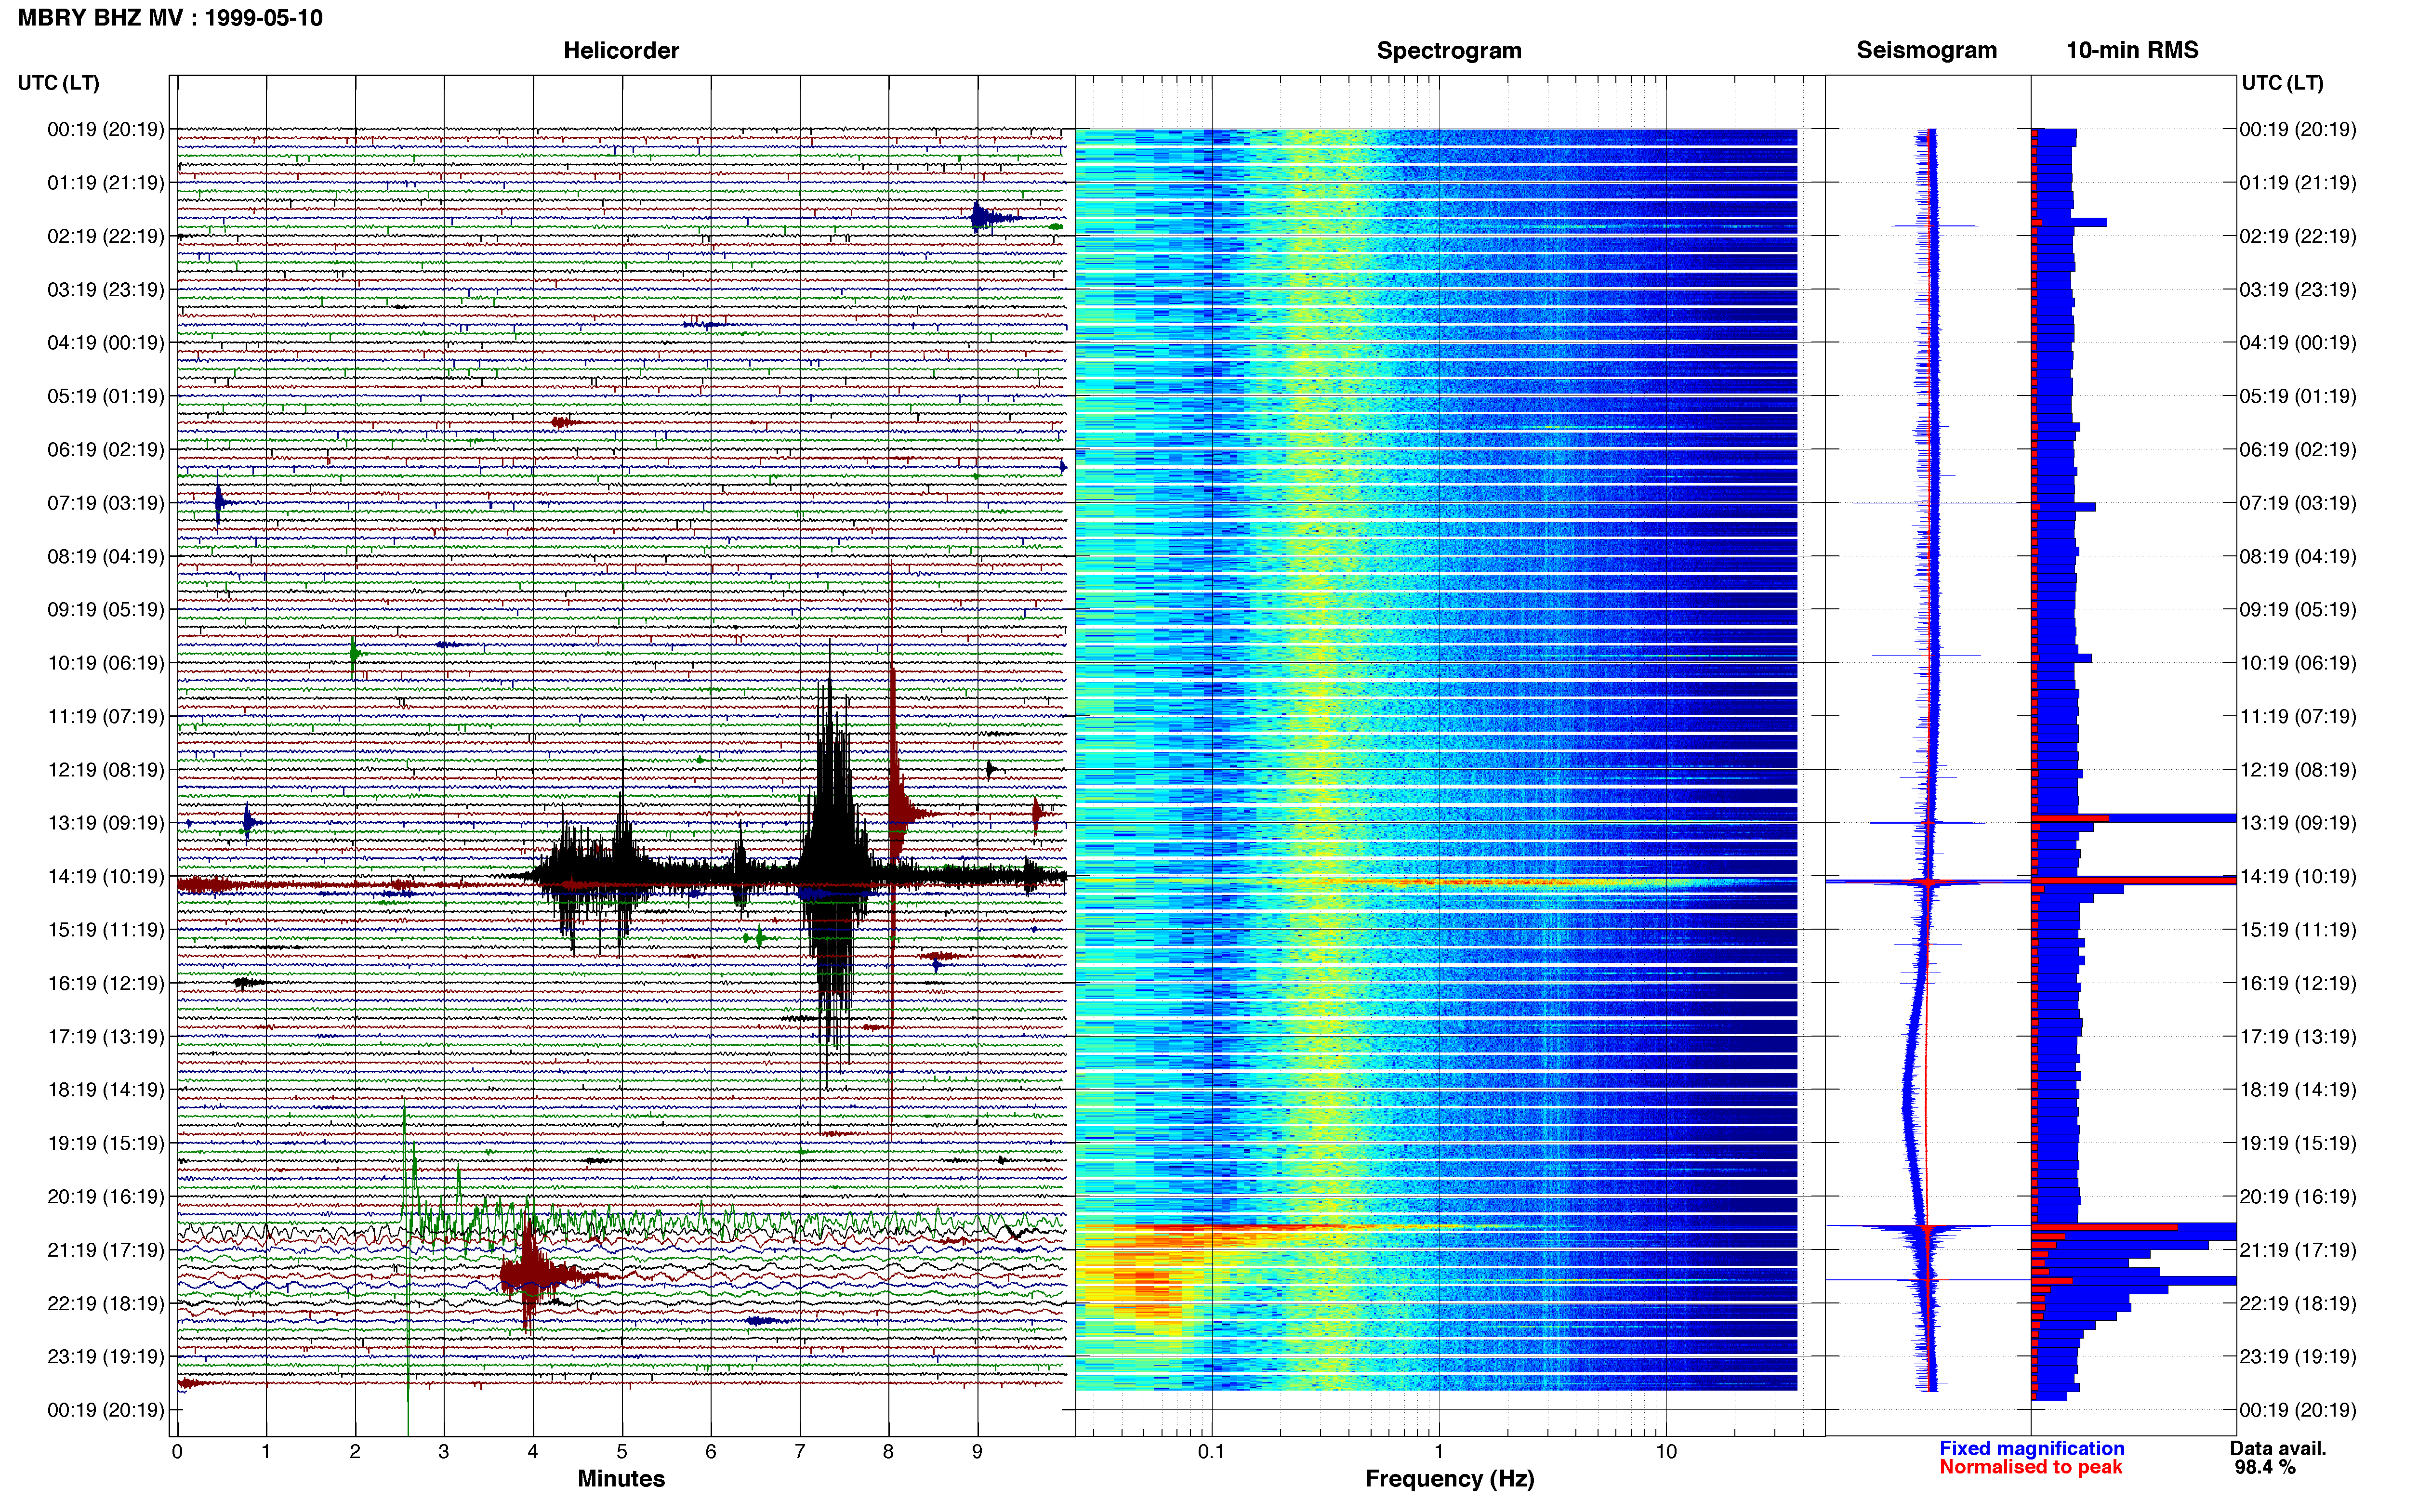
Task: Click left time label '16:19 (12:19)'
Action: [106, 983]
